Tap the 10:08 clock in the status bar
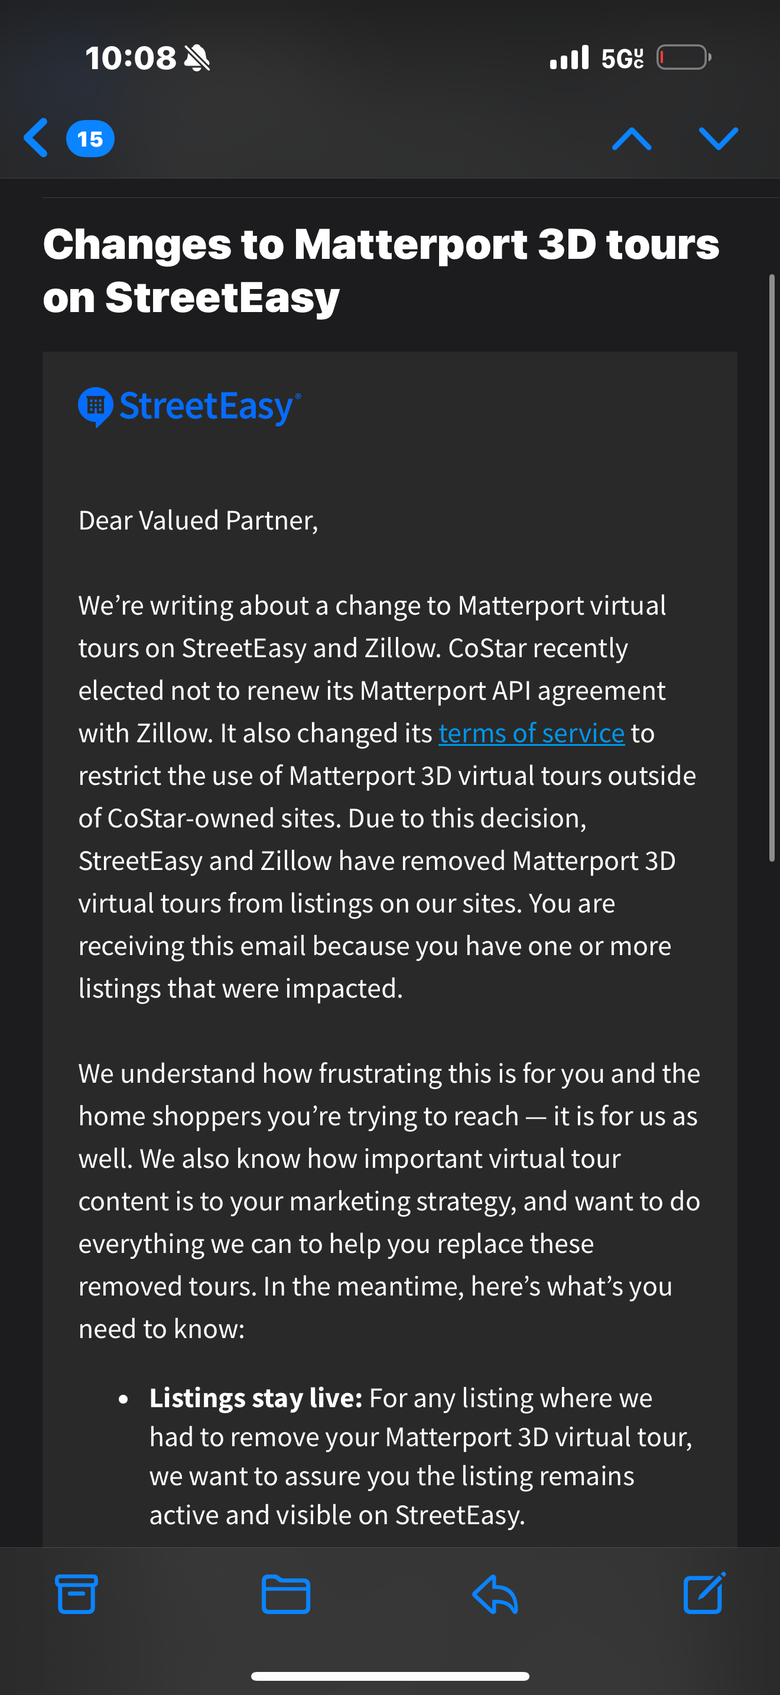The height and width of the screenshot is (1695, 780). click(130, 58)
